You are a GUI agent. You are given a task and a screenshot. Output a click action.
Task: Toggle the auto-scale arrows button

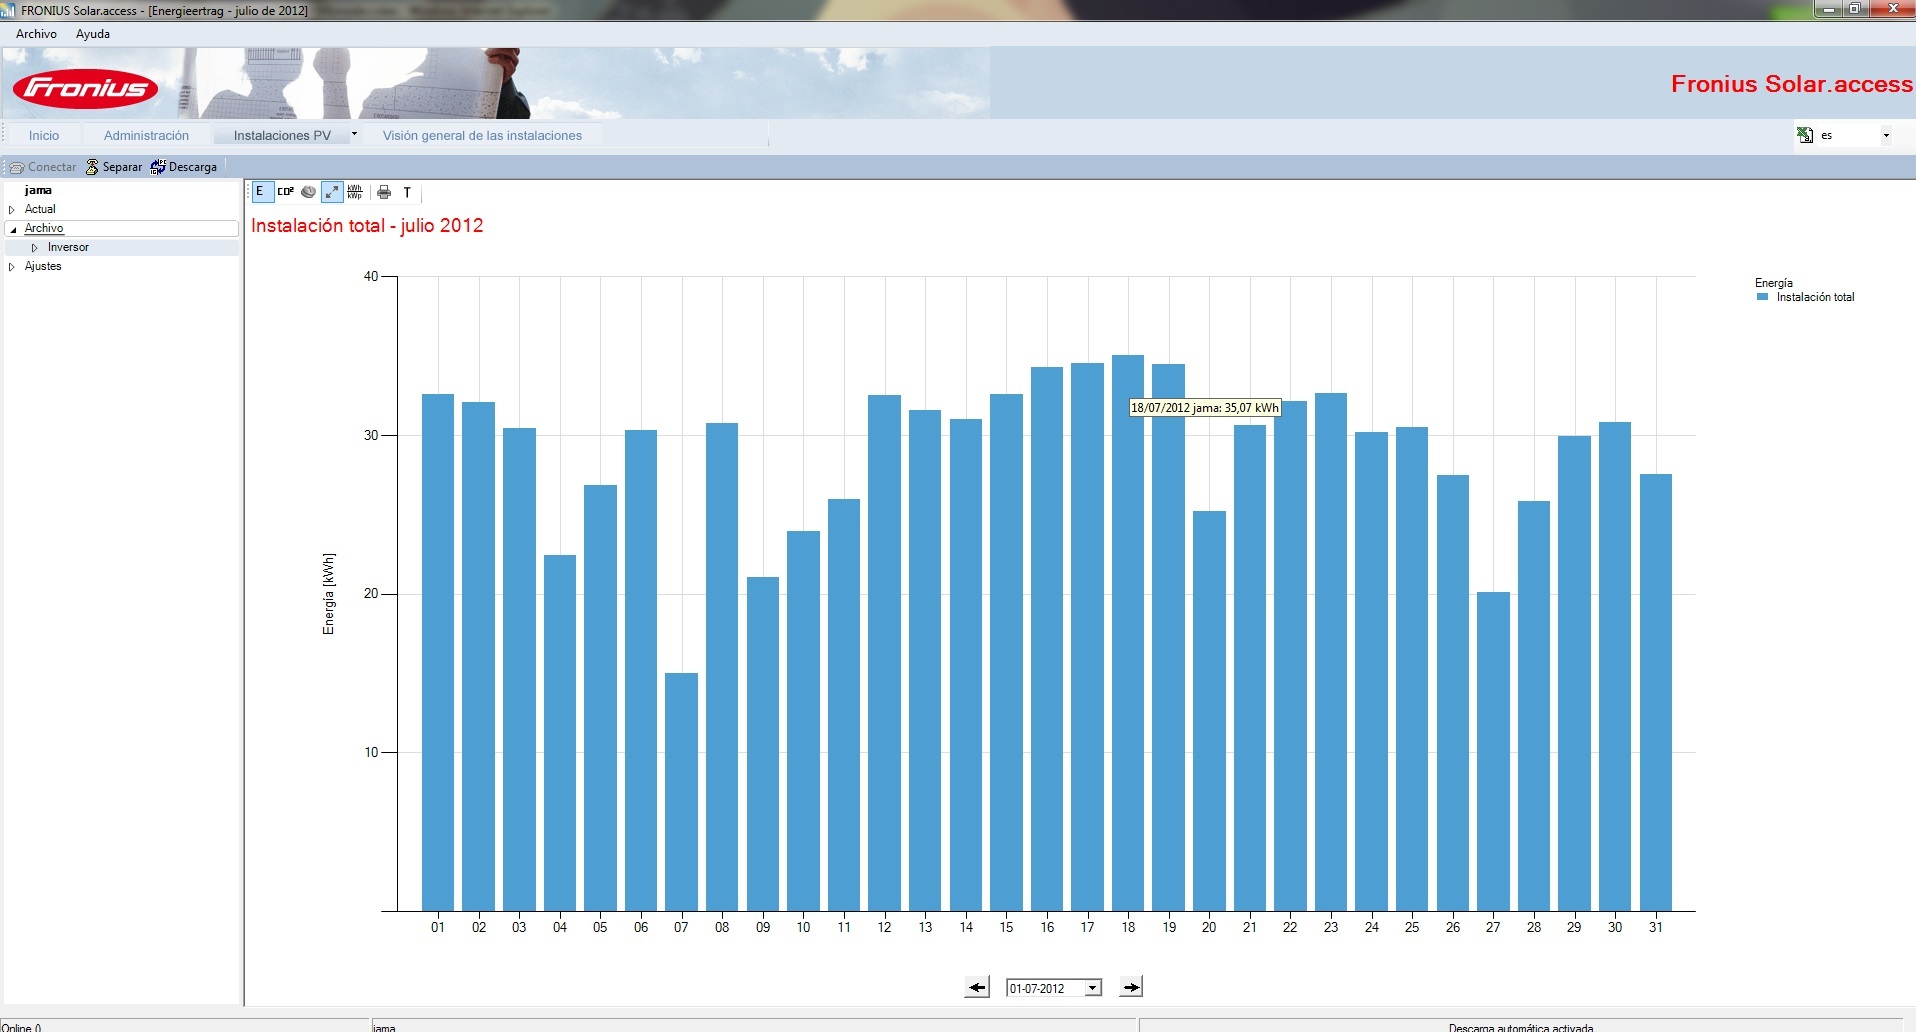pos(332,192)
